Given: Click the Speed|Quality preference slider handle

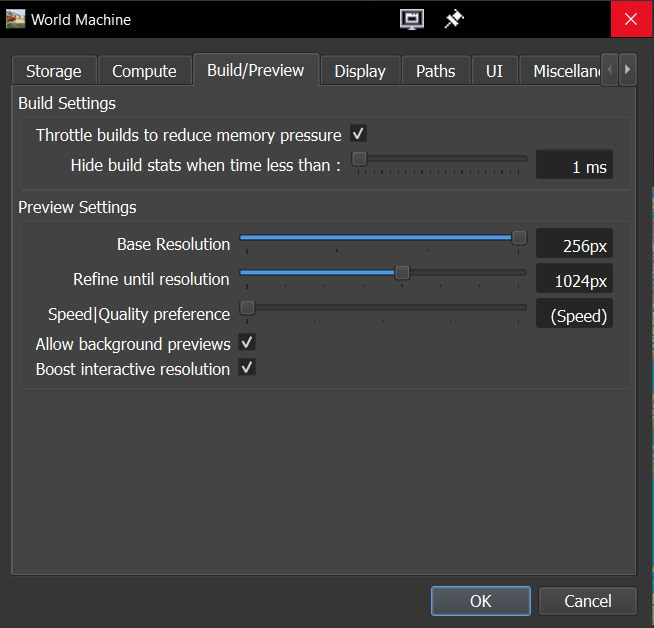Looking at the screenshot, I should pyautogui.click(x=247, y=308).
